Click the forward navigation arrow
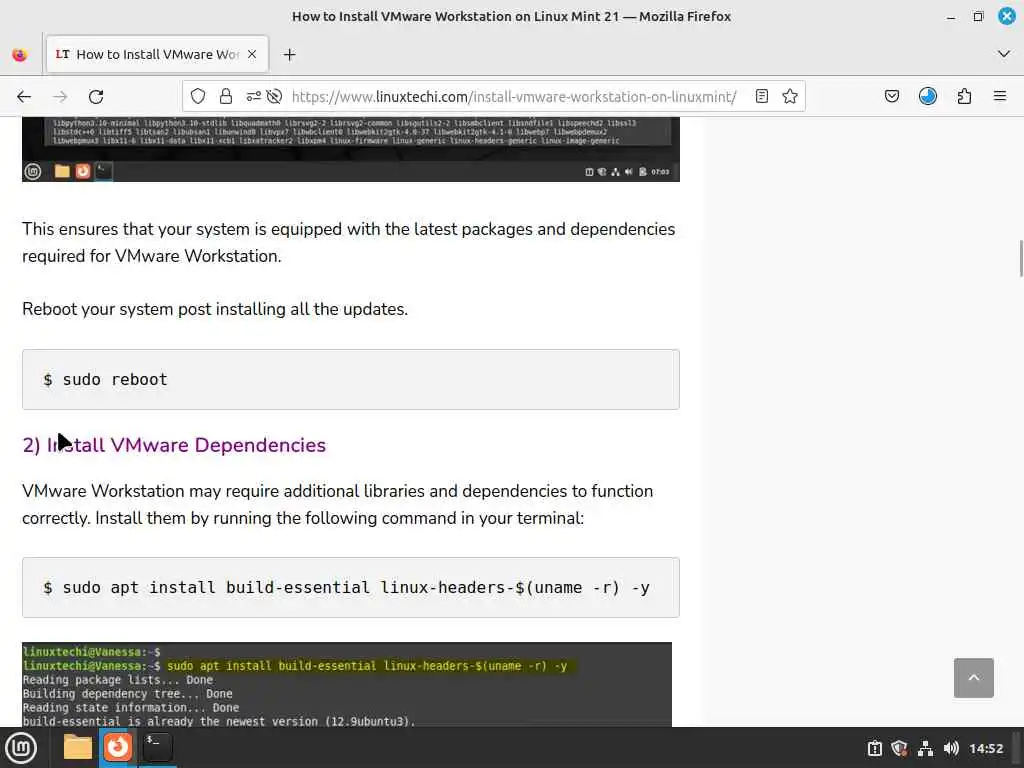Viewport: 1024px width, 768px height. 60,97
